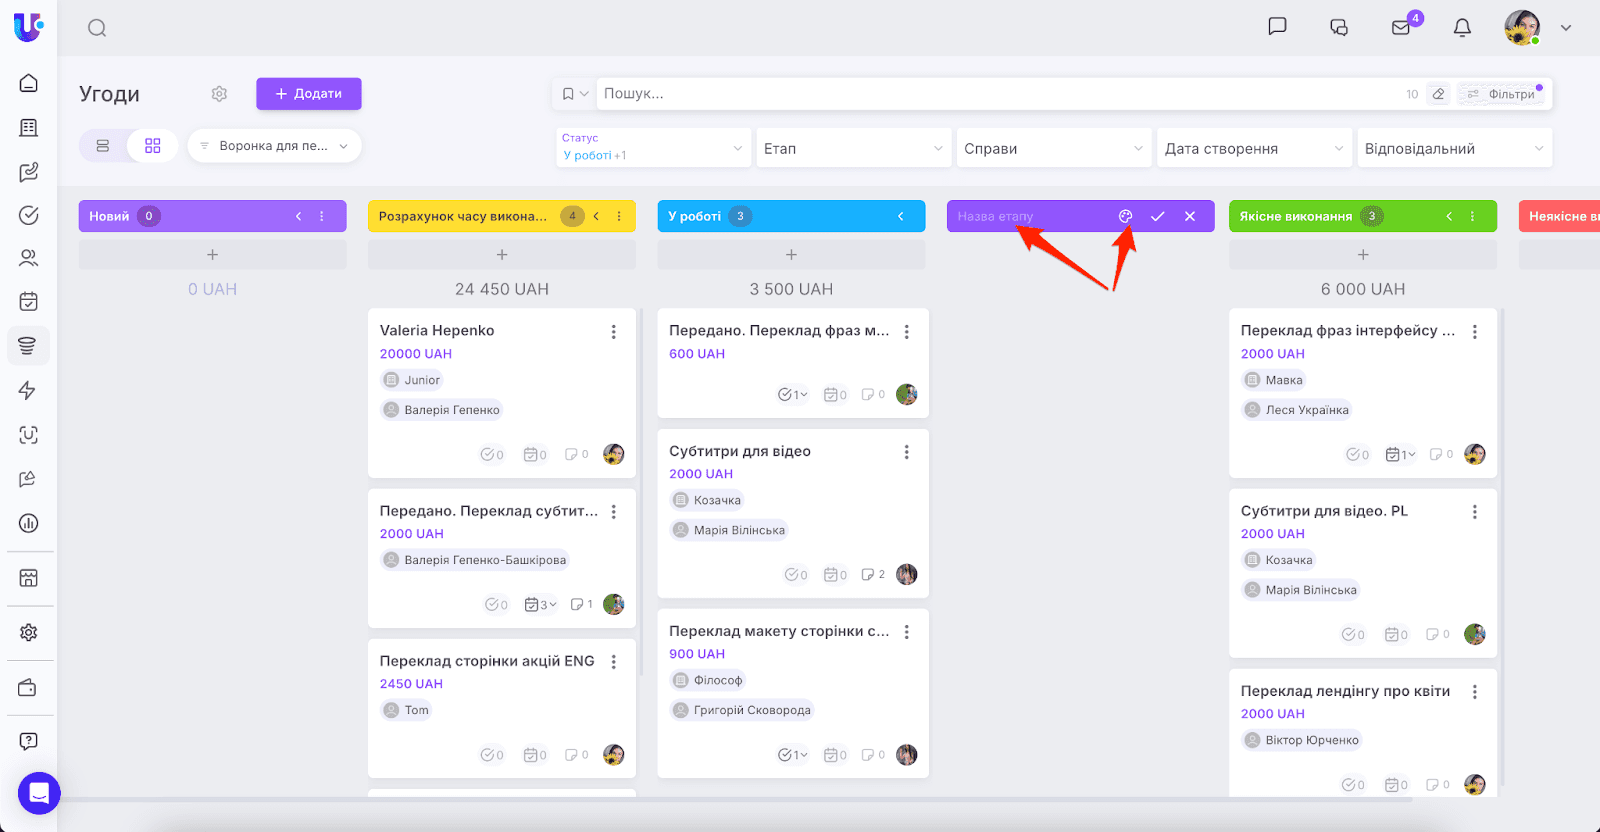Open the Дата створення filter dropdown
This screenshot has width=1600, height=832.
1254,148
